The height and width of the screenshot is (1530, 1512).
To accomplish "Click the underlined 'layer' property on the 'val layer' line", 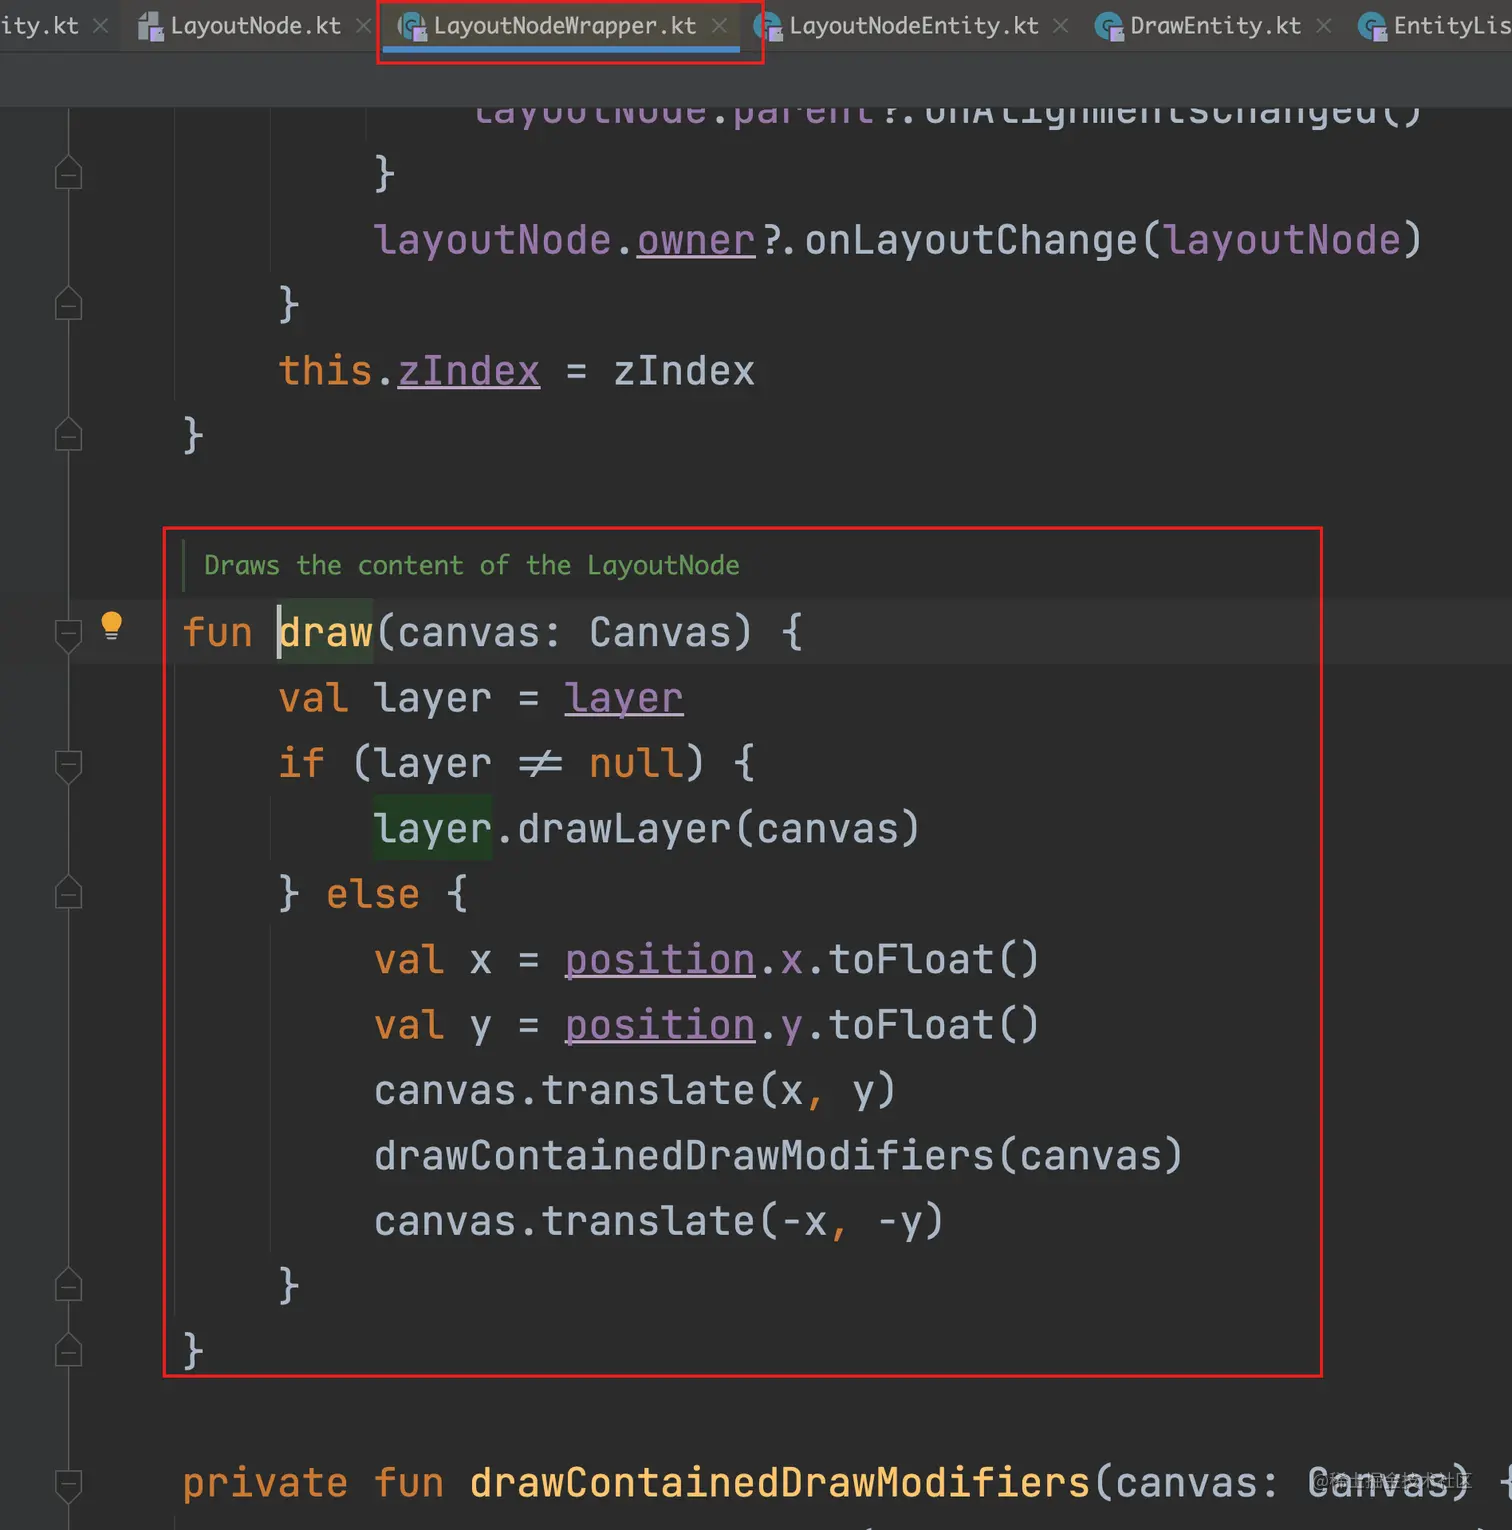I will point(624,698).
